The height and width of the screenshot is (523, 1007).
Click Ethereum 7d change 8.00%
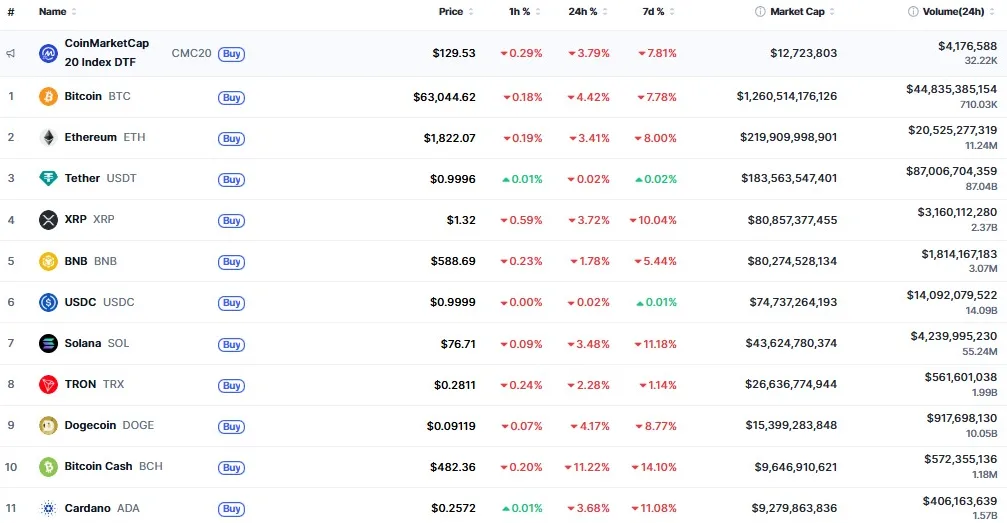coord(655,138)
